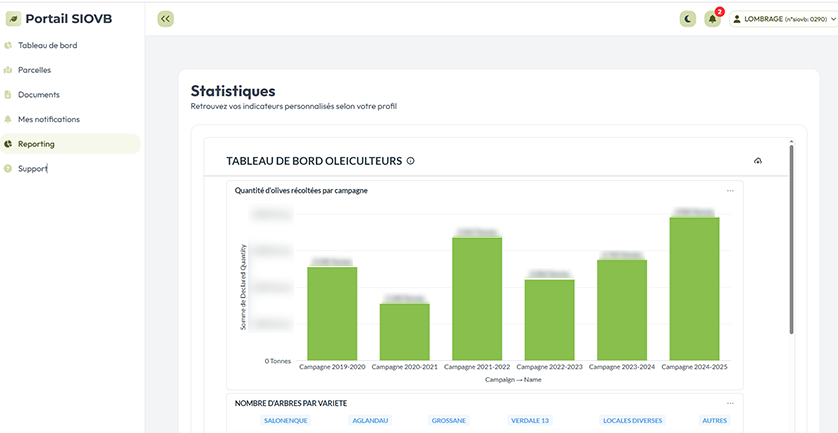Click the 'Campaign → Name' axis label

[x=513, y=380]
